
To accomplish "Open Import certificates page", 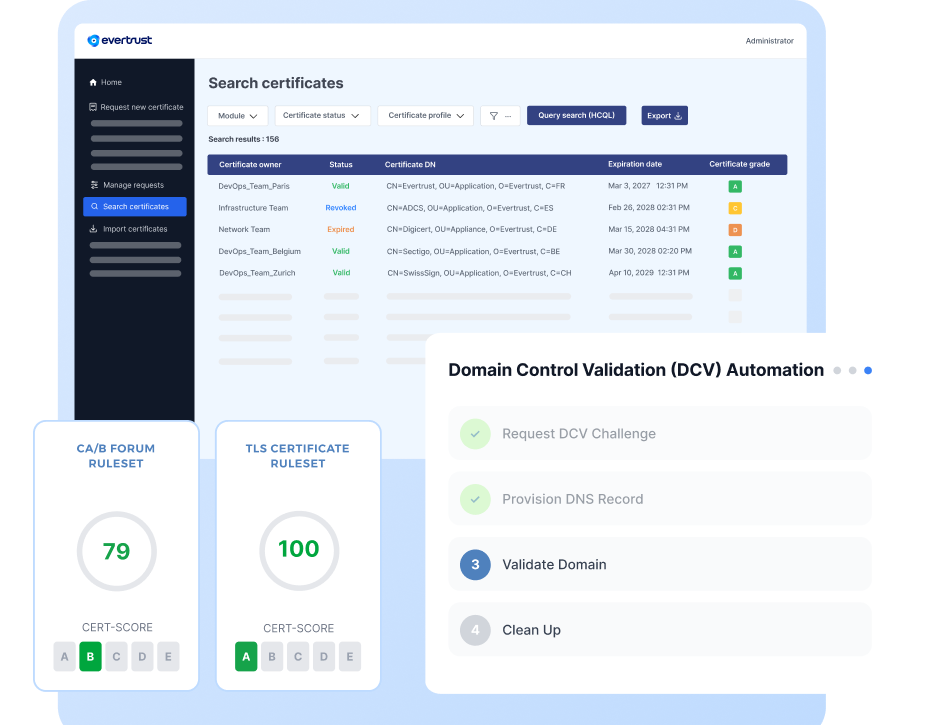I will [128, 229].
